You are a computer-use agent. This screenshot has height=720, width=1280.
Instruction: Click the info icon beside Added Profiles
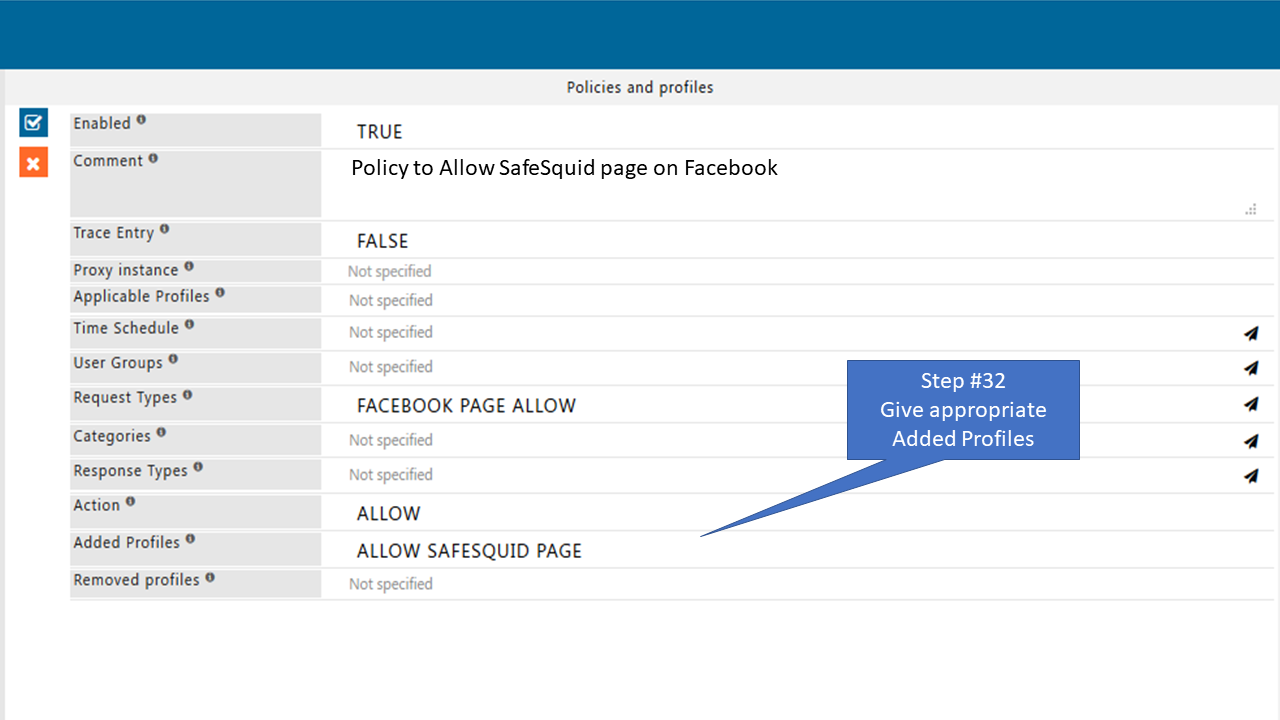(190, 540)
